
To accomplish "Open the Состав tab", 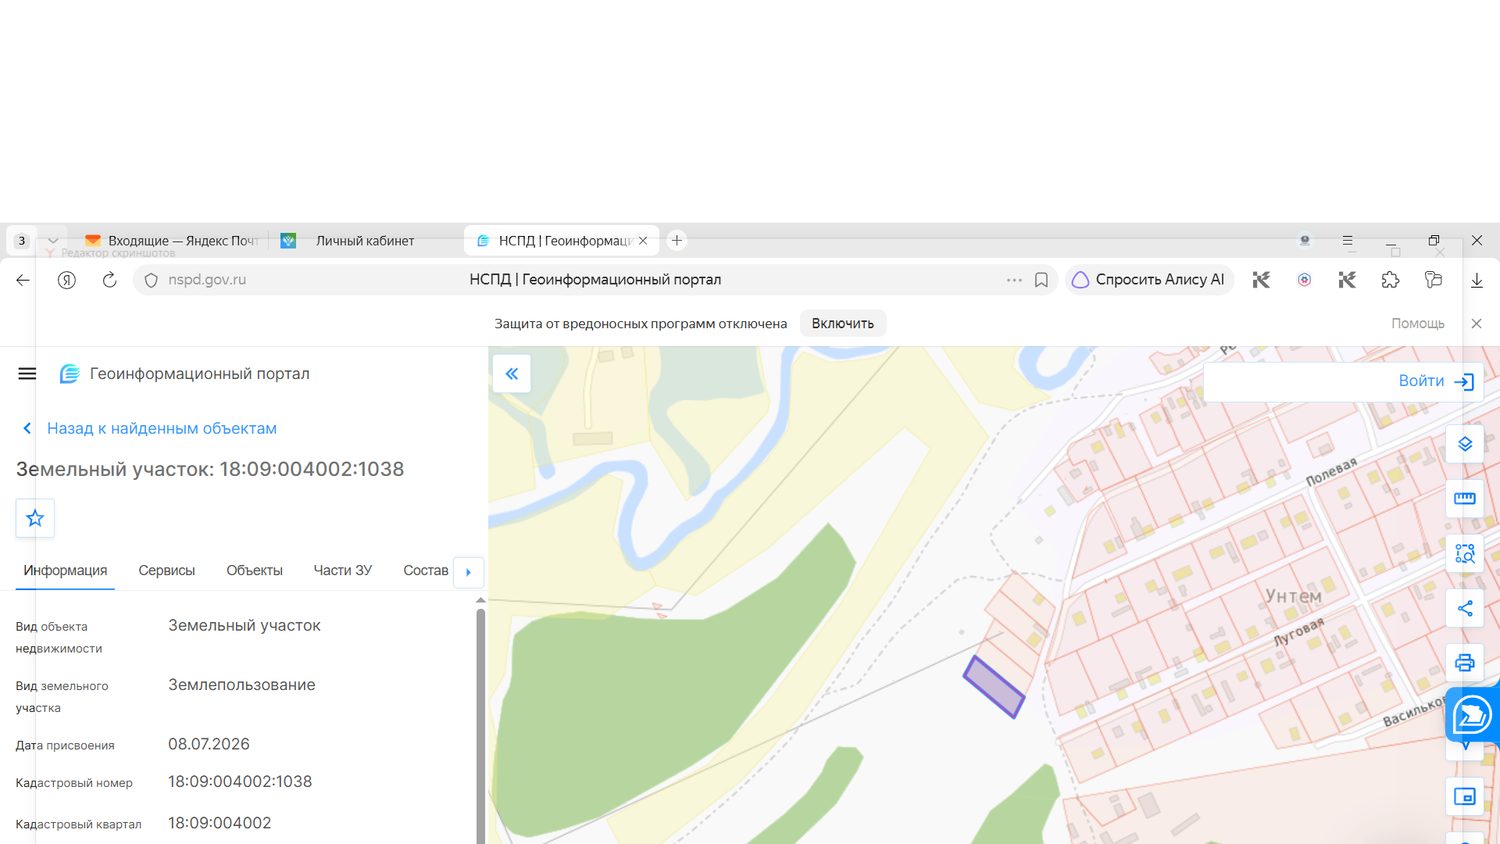I will point(425,570).
